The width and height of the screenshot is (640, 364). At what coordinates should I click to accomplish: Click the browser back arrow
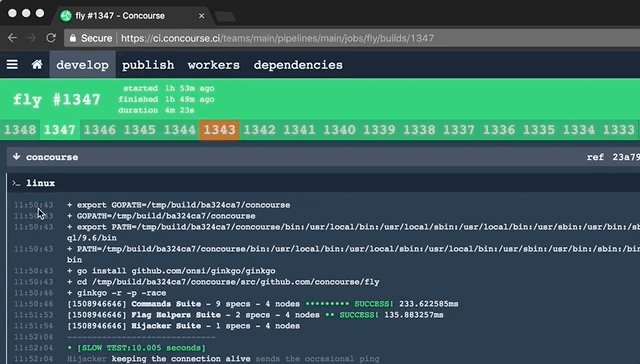[x=13, y=38]
